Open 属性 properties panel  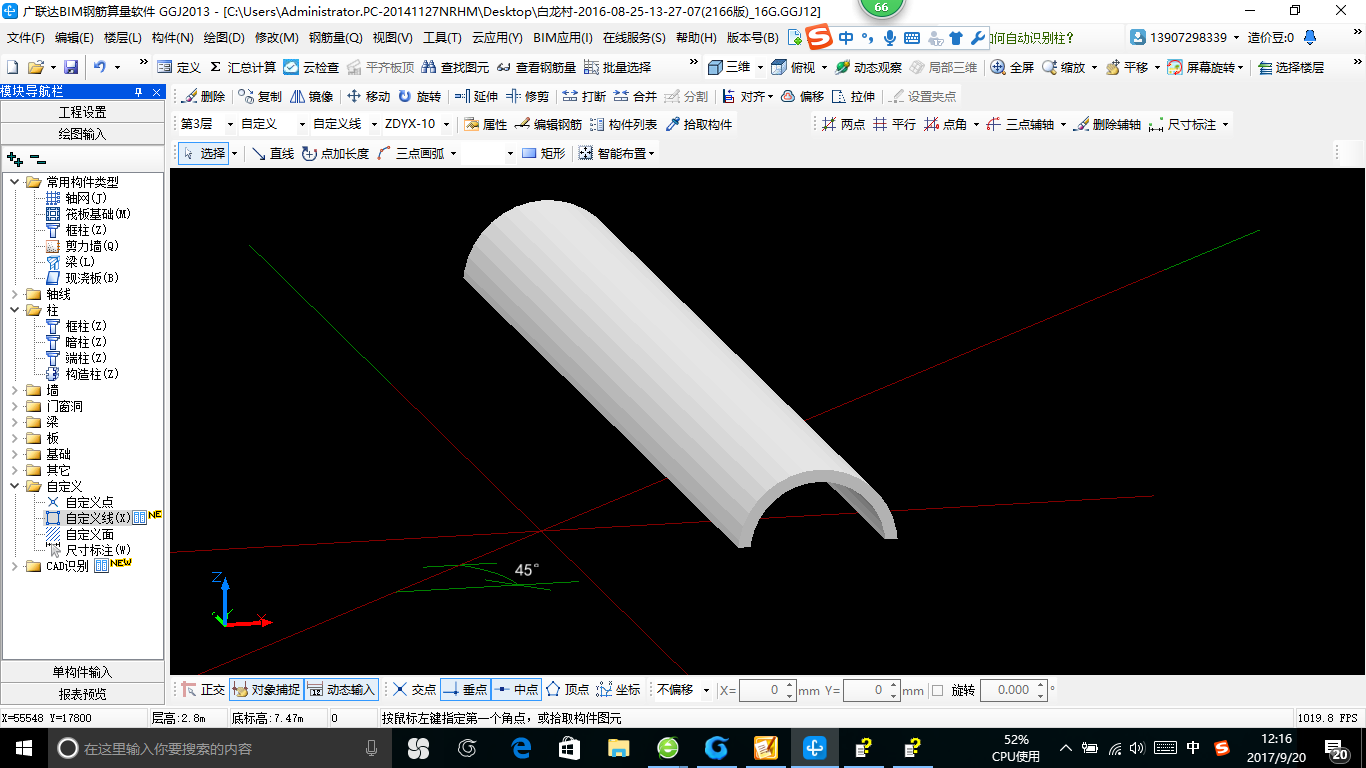coord(485,124)
